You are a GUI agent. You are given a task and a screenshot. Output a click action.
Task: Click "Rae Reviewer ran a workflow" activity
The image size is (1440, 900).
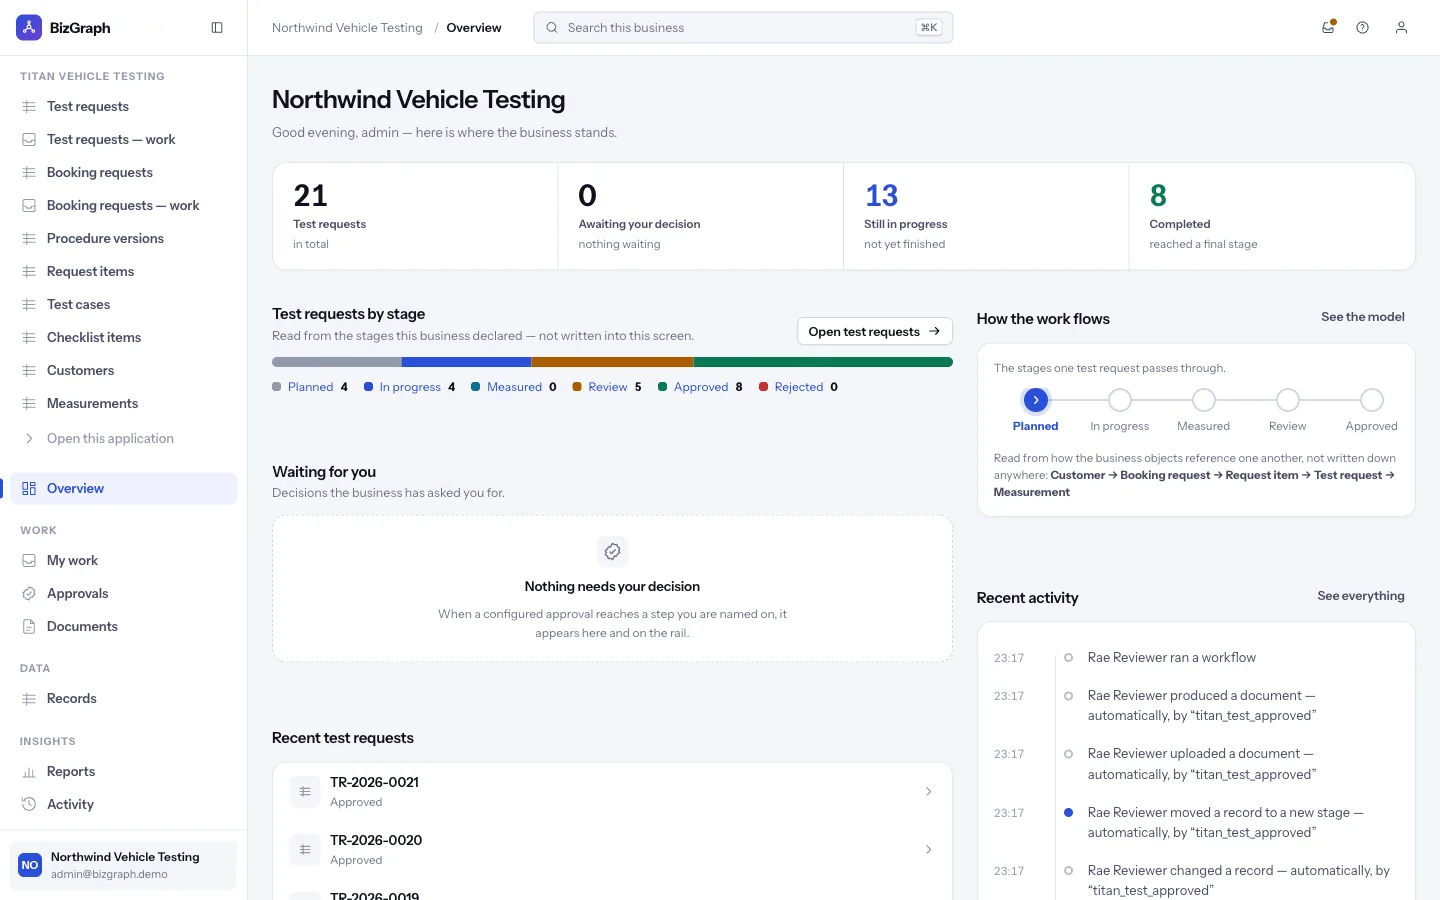pos(1171,658)
